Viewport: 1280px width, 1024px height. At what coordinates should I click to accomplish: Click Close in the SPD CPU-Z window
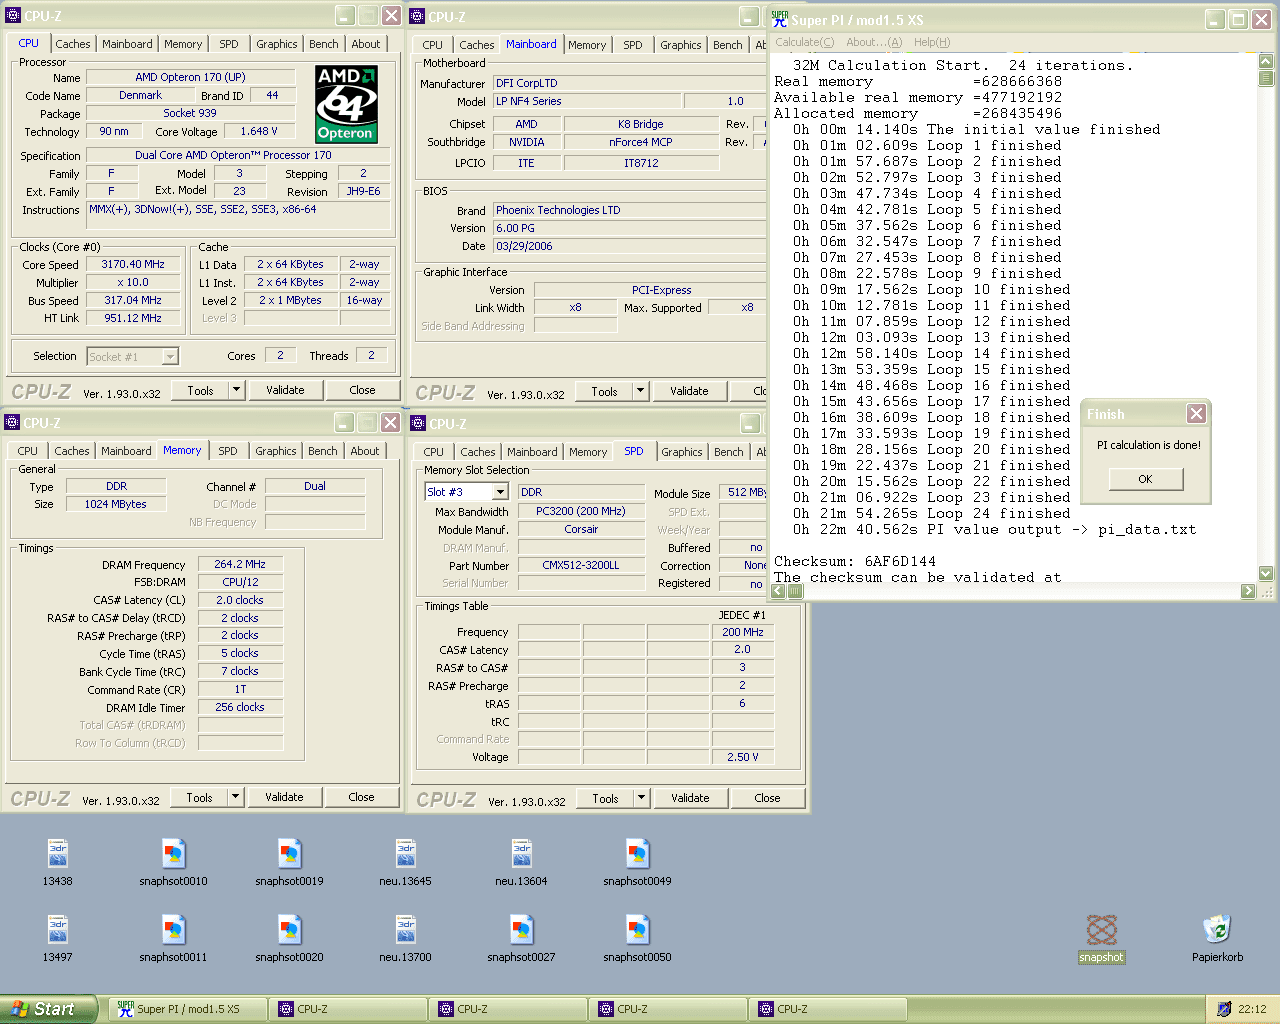tap(768, 798)
